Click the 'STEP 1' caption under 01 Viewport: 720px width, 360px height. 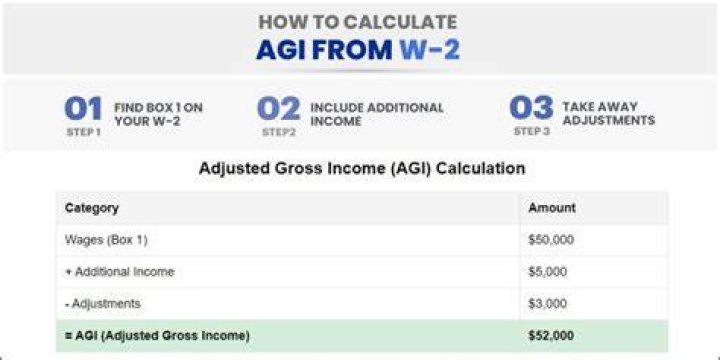click(x=84, y=132)
